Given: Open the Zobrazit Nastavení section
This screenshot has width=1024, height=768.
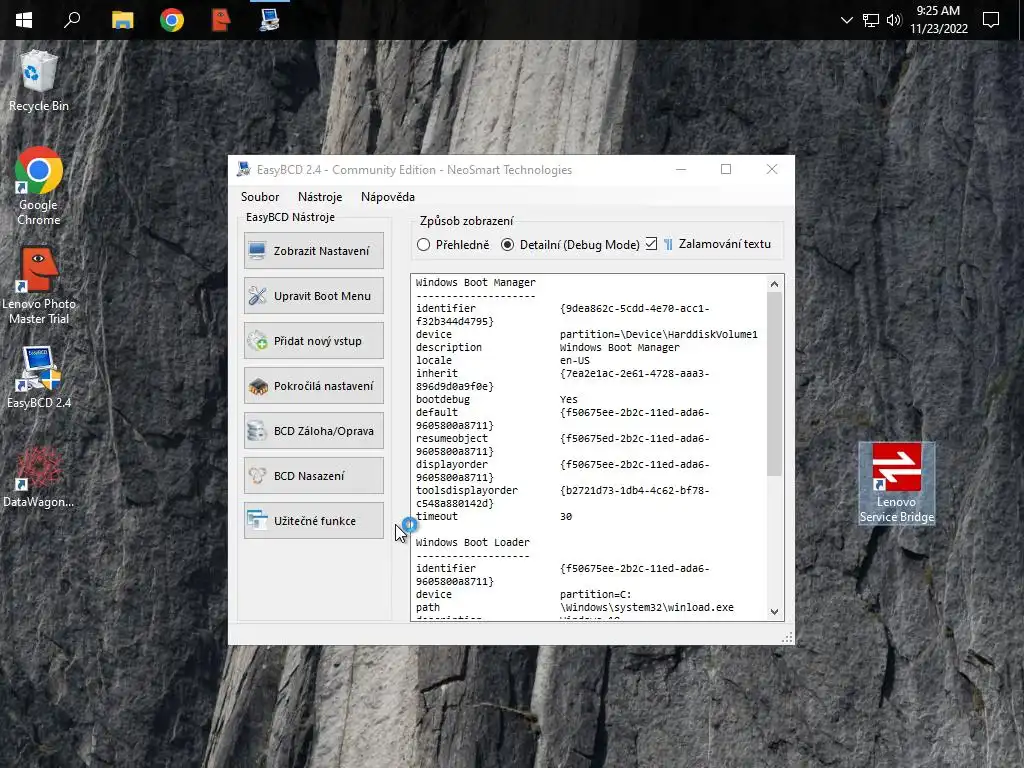Looking at the screenshot, I should tap(313, 251).
